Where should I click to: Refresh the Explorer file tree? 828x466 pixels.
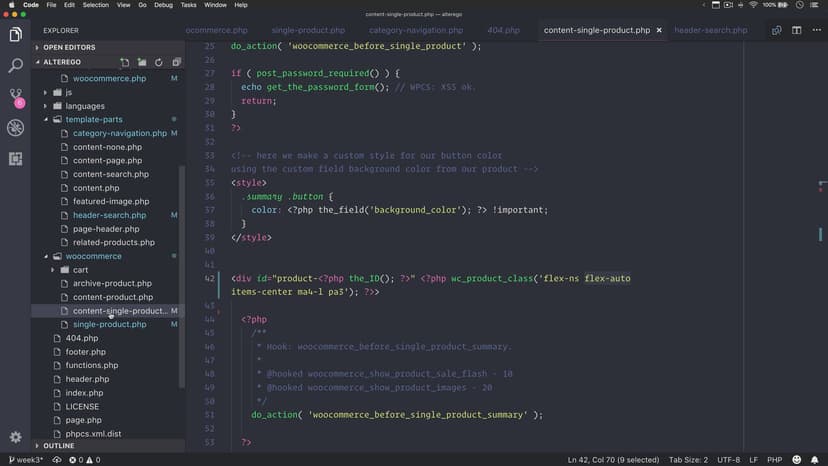pyautogui.click(x=158, y=62)
